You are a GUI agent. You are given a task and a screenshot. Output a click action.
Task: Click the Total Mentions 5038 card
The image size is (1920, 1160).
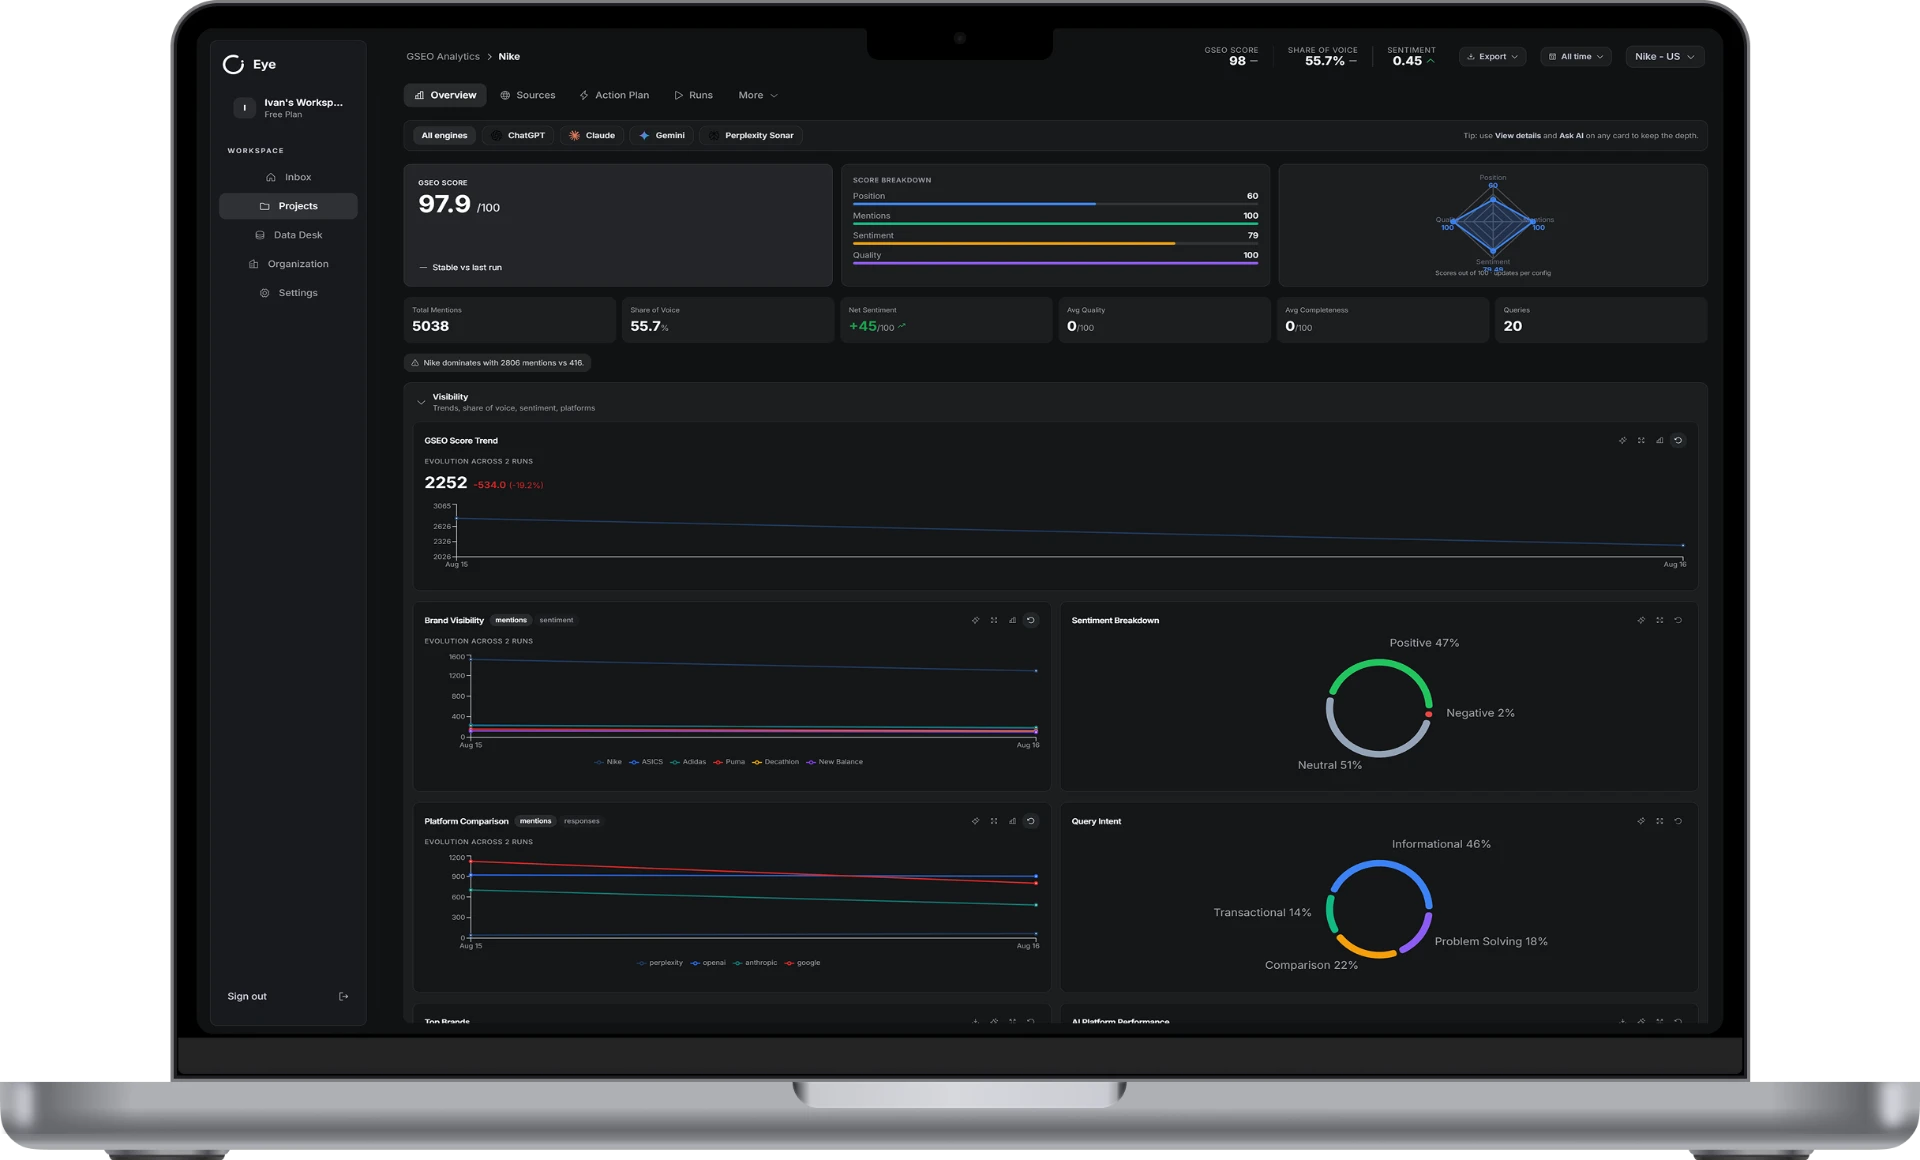pyautogui.click(x=509, y=320)
